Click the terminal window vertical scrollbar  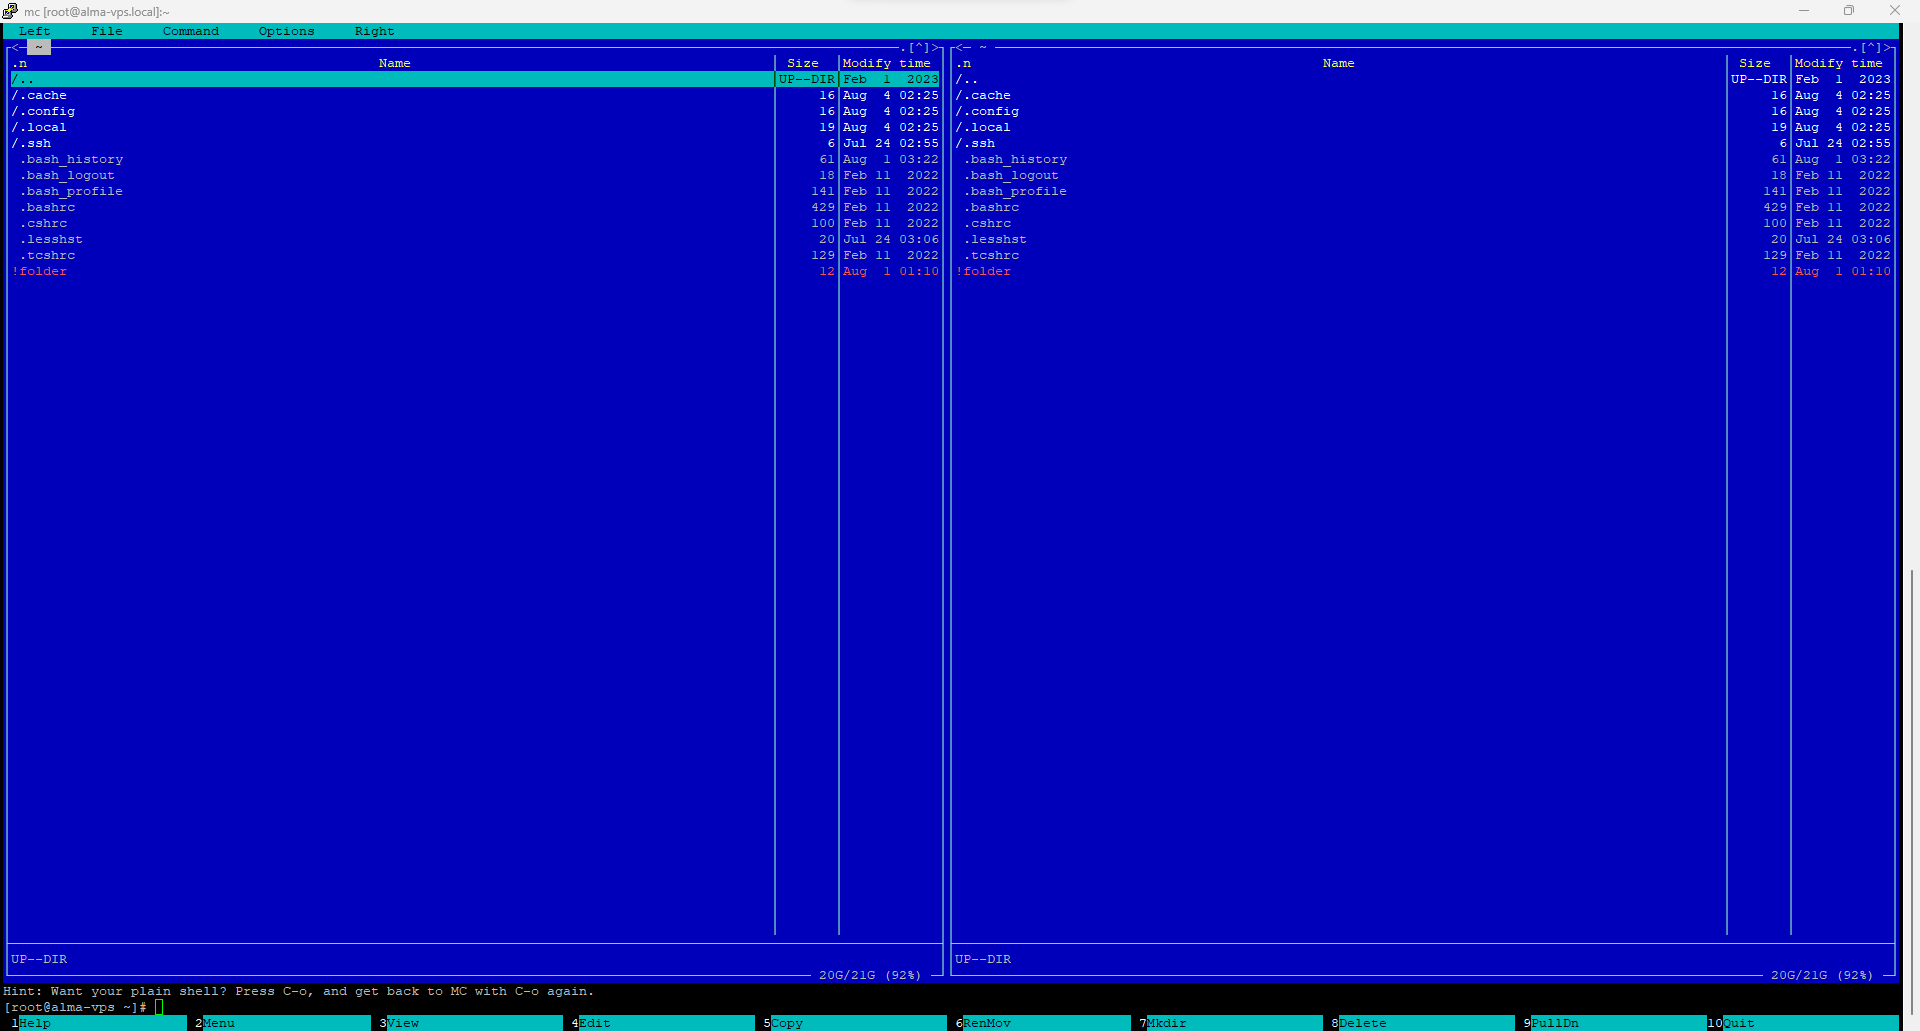[1911, 790]
